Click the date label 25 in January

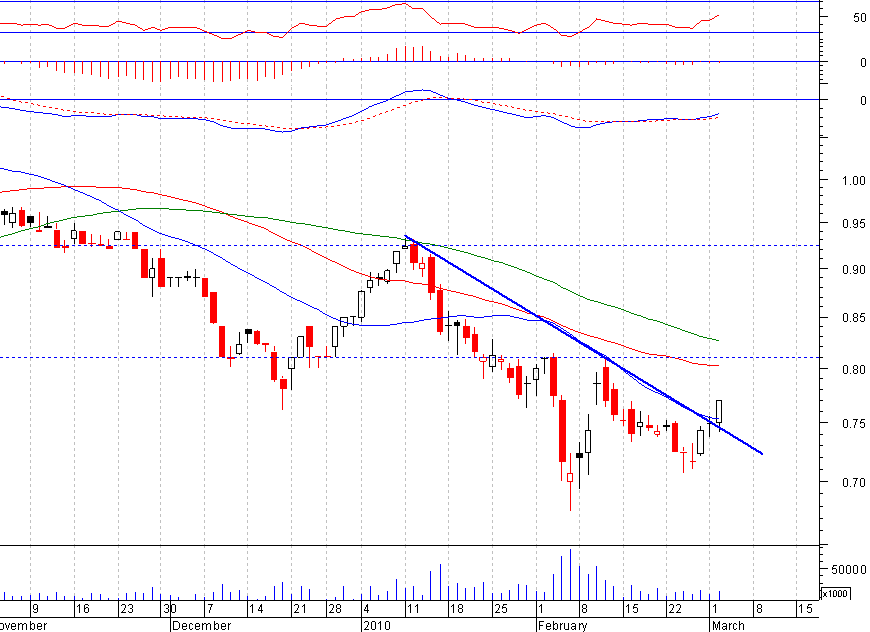[500, 609]
